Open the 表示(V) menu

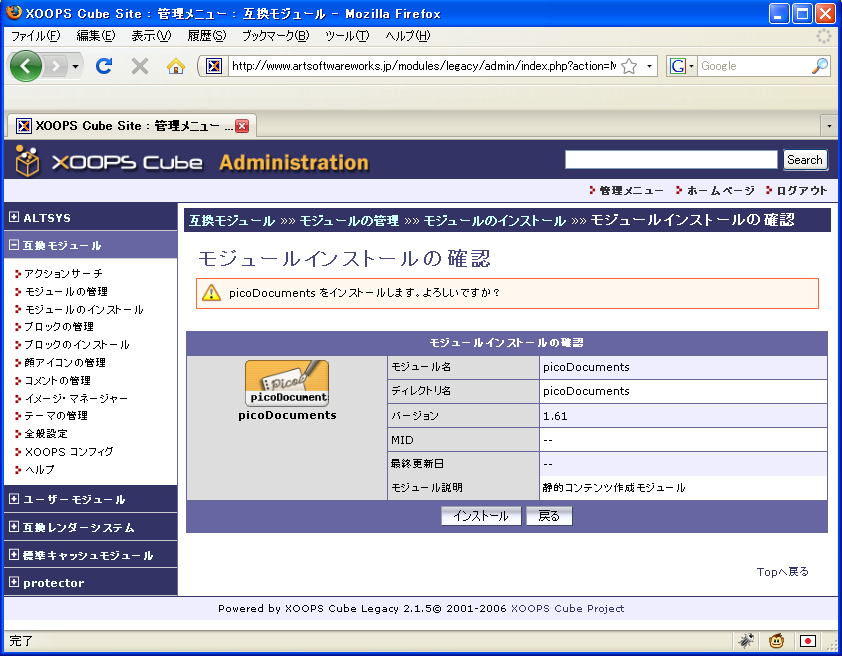pos(151,36)
